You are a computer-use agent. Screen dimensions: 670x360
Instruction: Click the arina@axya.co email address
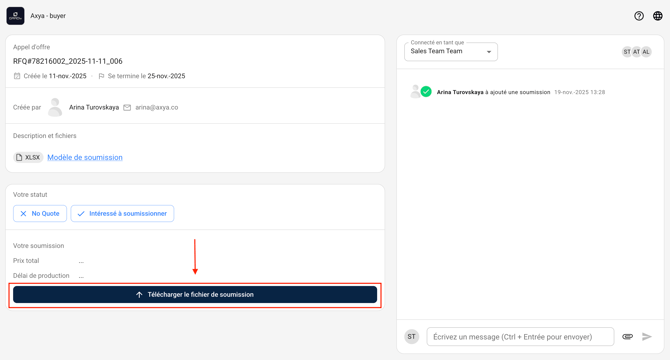157,108
